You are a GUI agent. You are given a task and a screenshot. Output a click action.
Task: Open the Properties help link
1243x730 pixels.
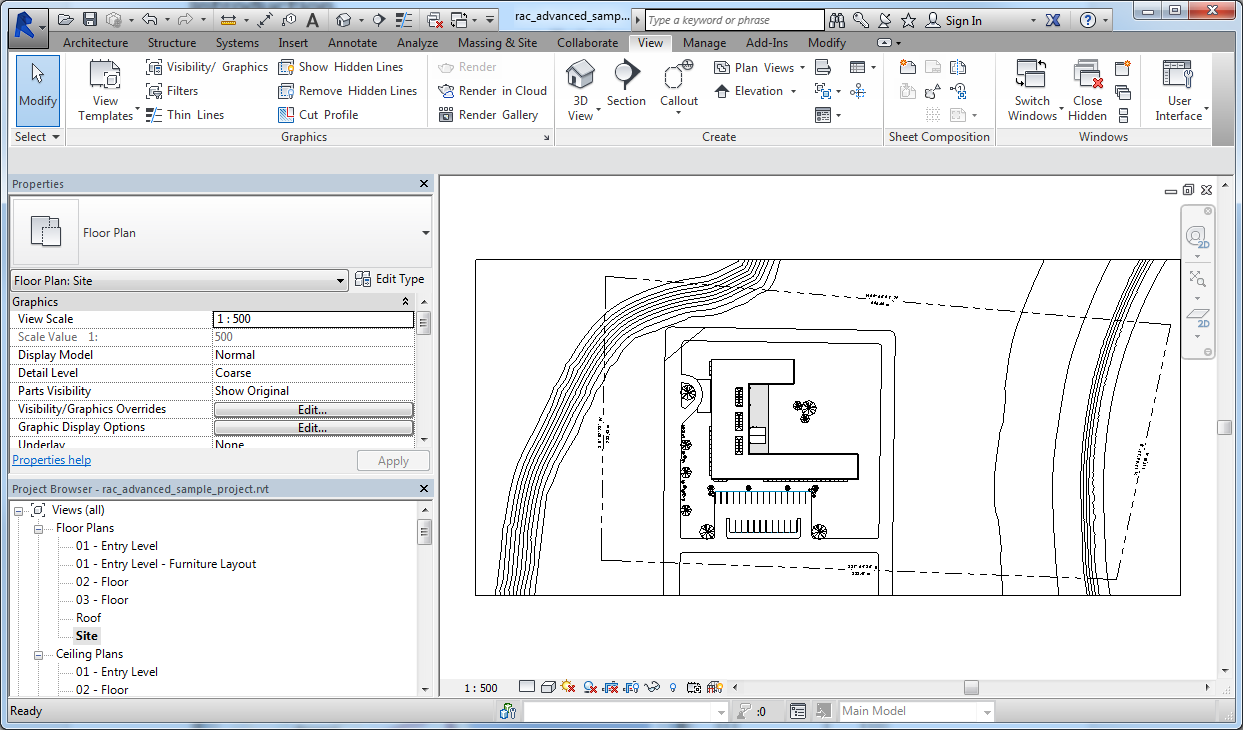tap(51, 460)
